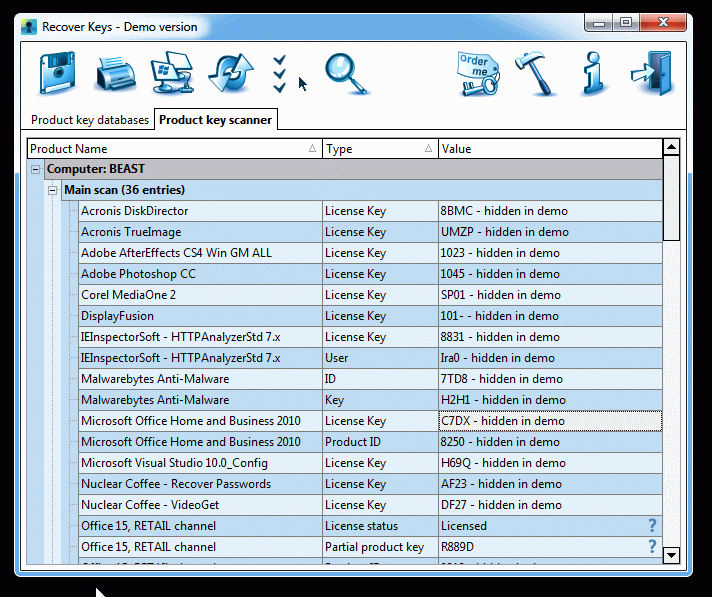712x597 pixels.
Task: Sort by Type column header
Action: 380,149
